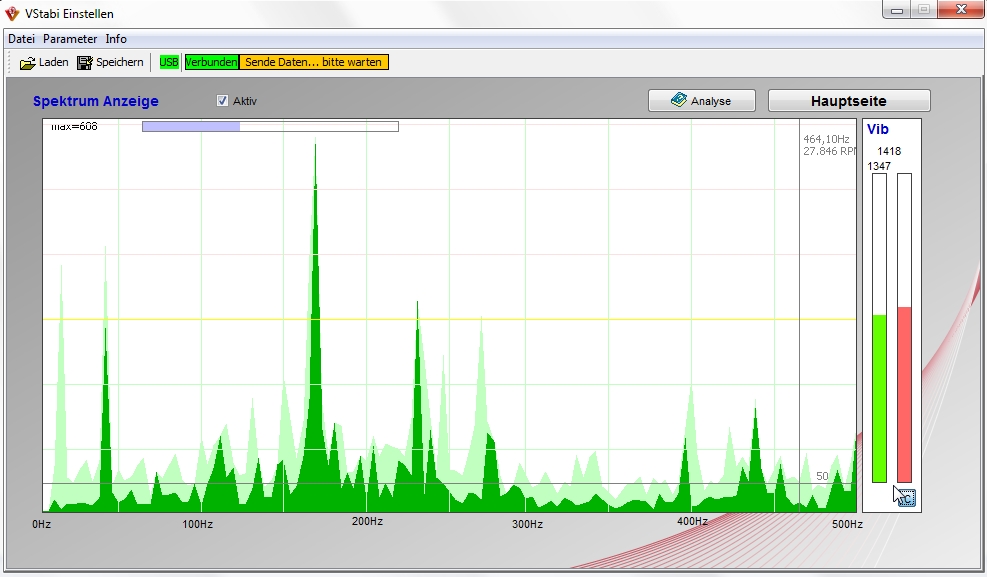
Task: Click the Laden open-folder icon
Action: coord(27,63)
